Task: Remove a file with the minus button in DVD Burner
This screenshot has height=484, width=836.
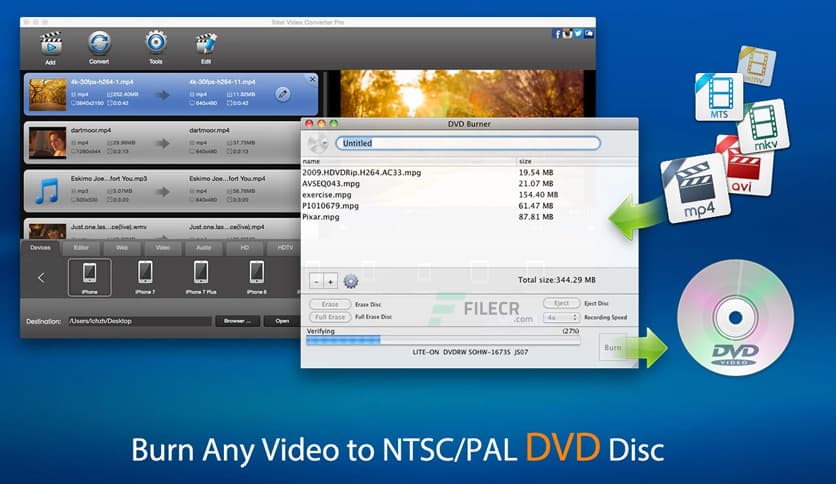Action: coord(316,281)
